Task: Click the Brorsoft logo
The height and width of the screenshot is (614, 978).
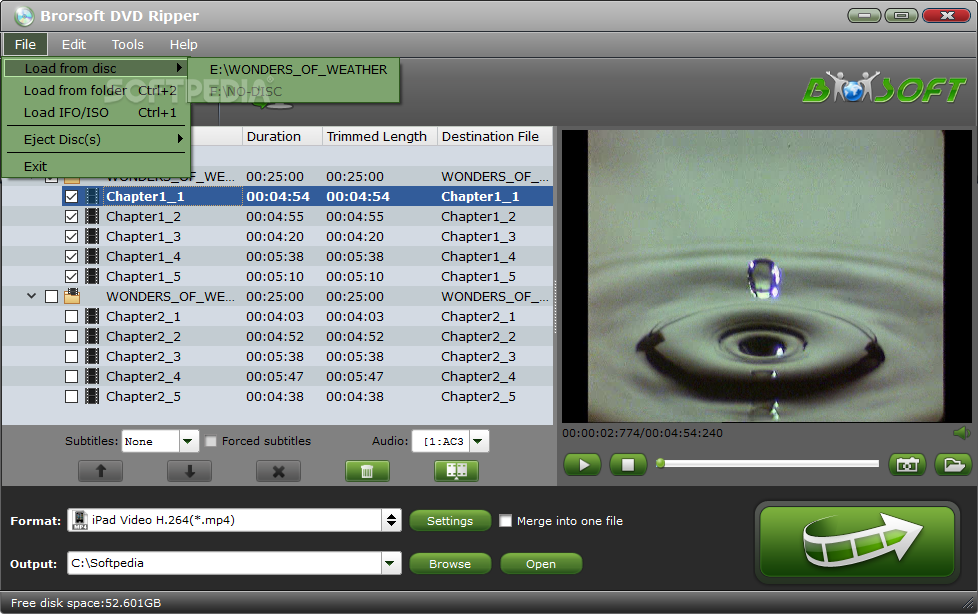Action: 884,88
